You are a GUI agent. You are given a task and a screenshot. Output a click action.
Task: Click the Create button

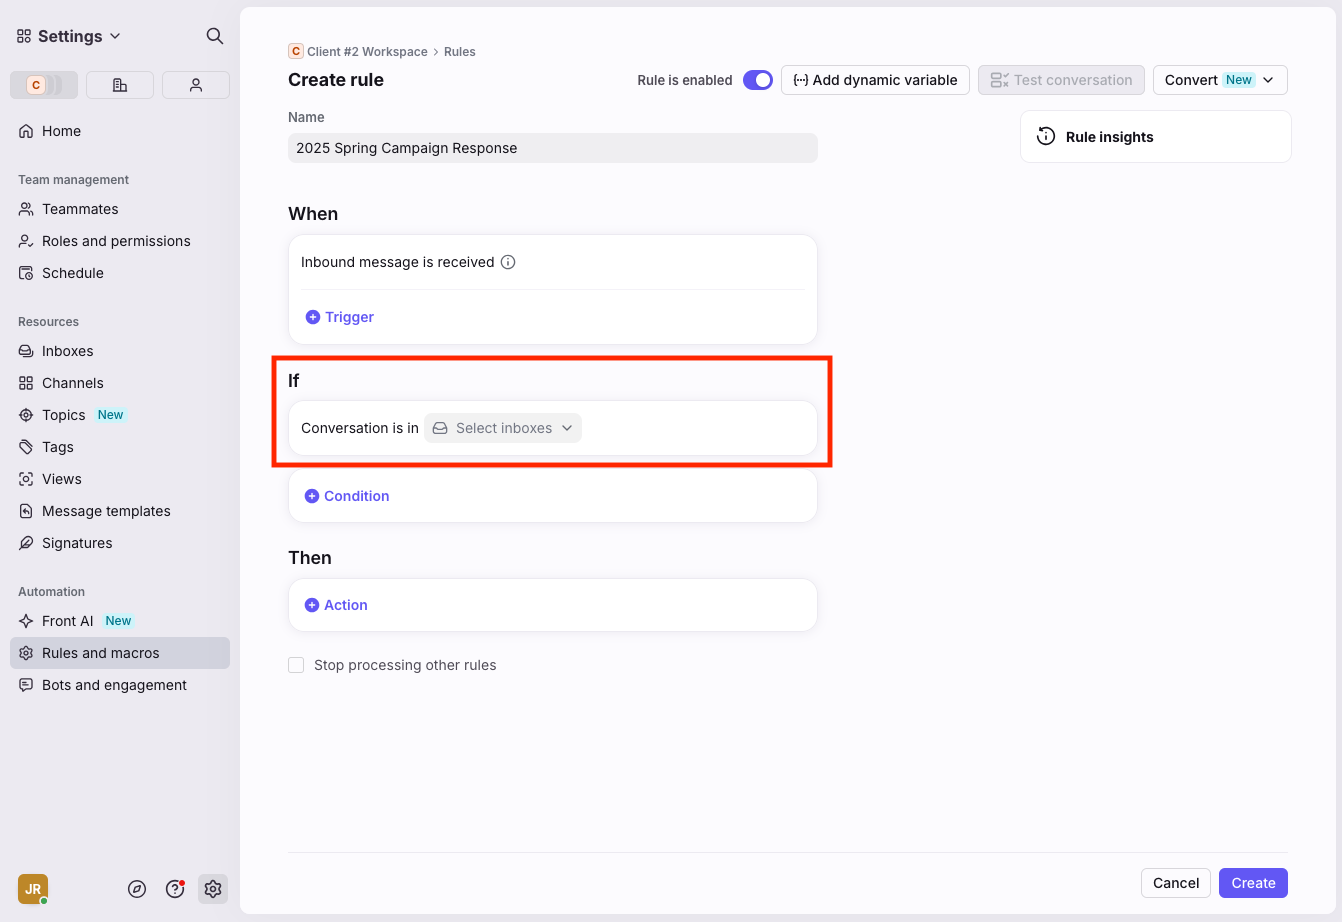click(1253, 883)
